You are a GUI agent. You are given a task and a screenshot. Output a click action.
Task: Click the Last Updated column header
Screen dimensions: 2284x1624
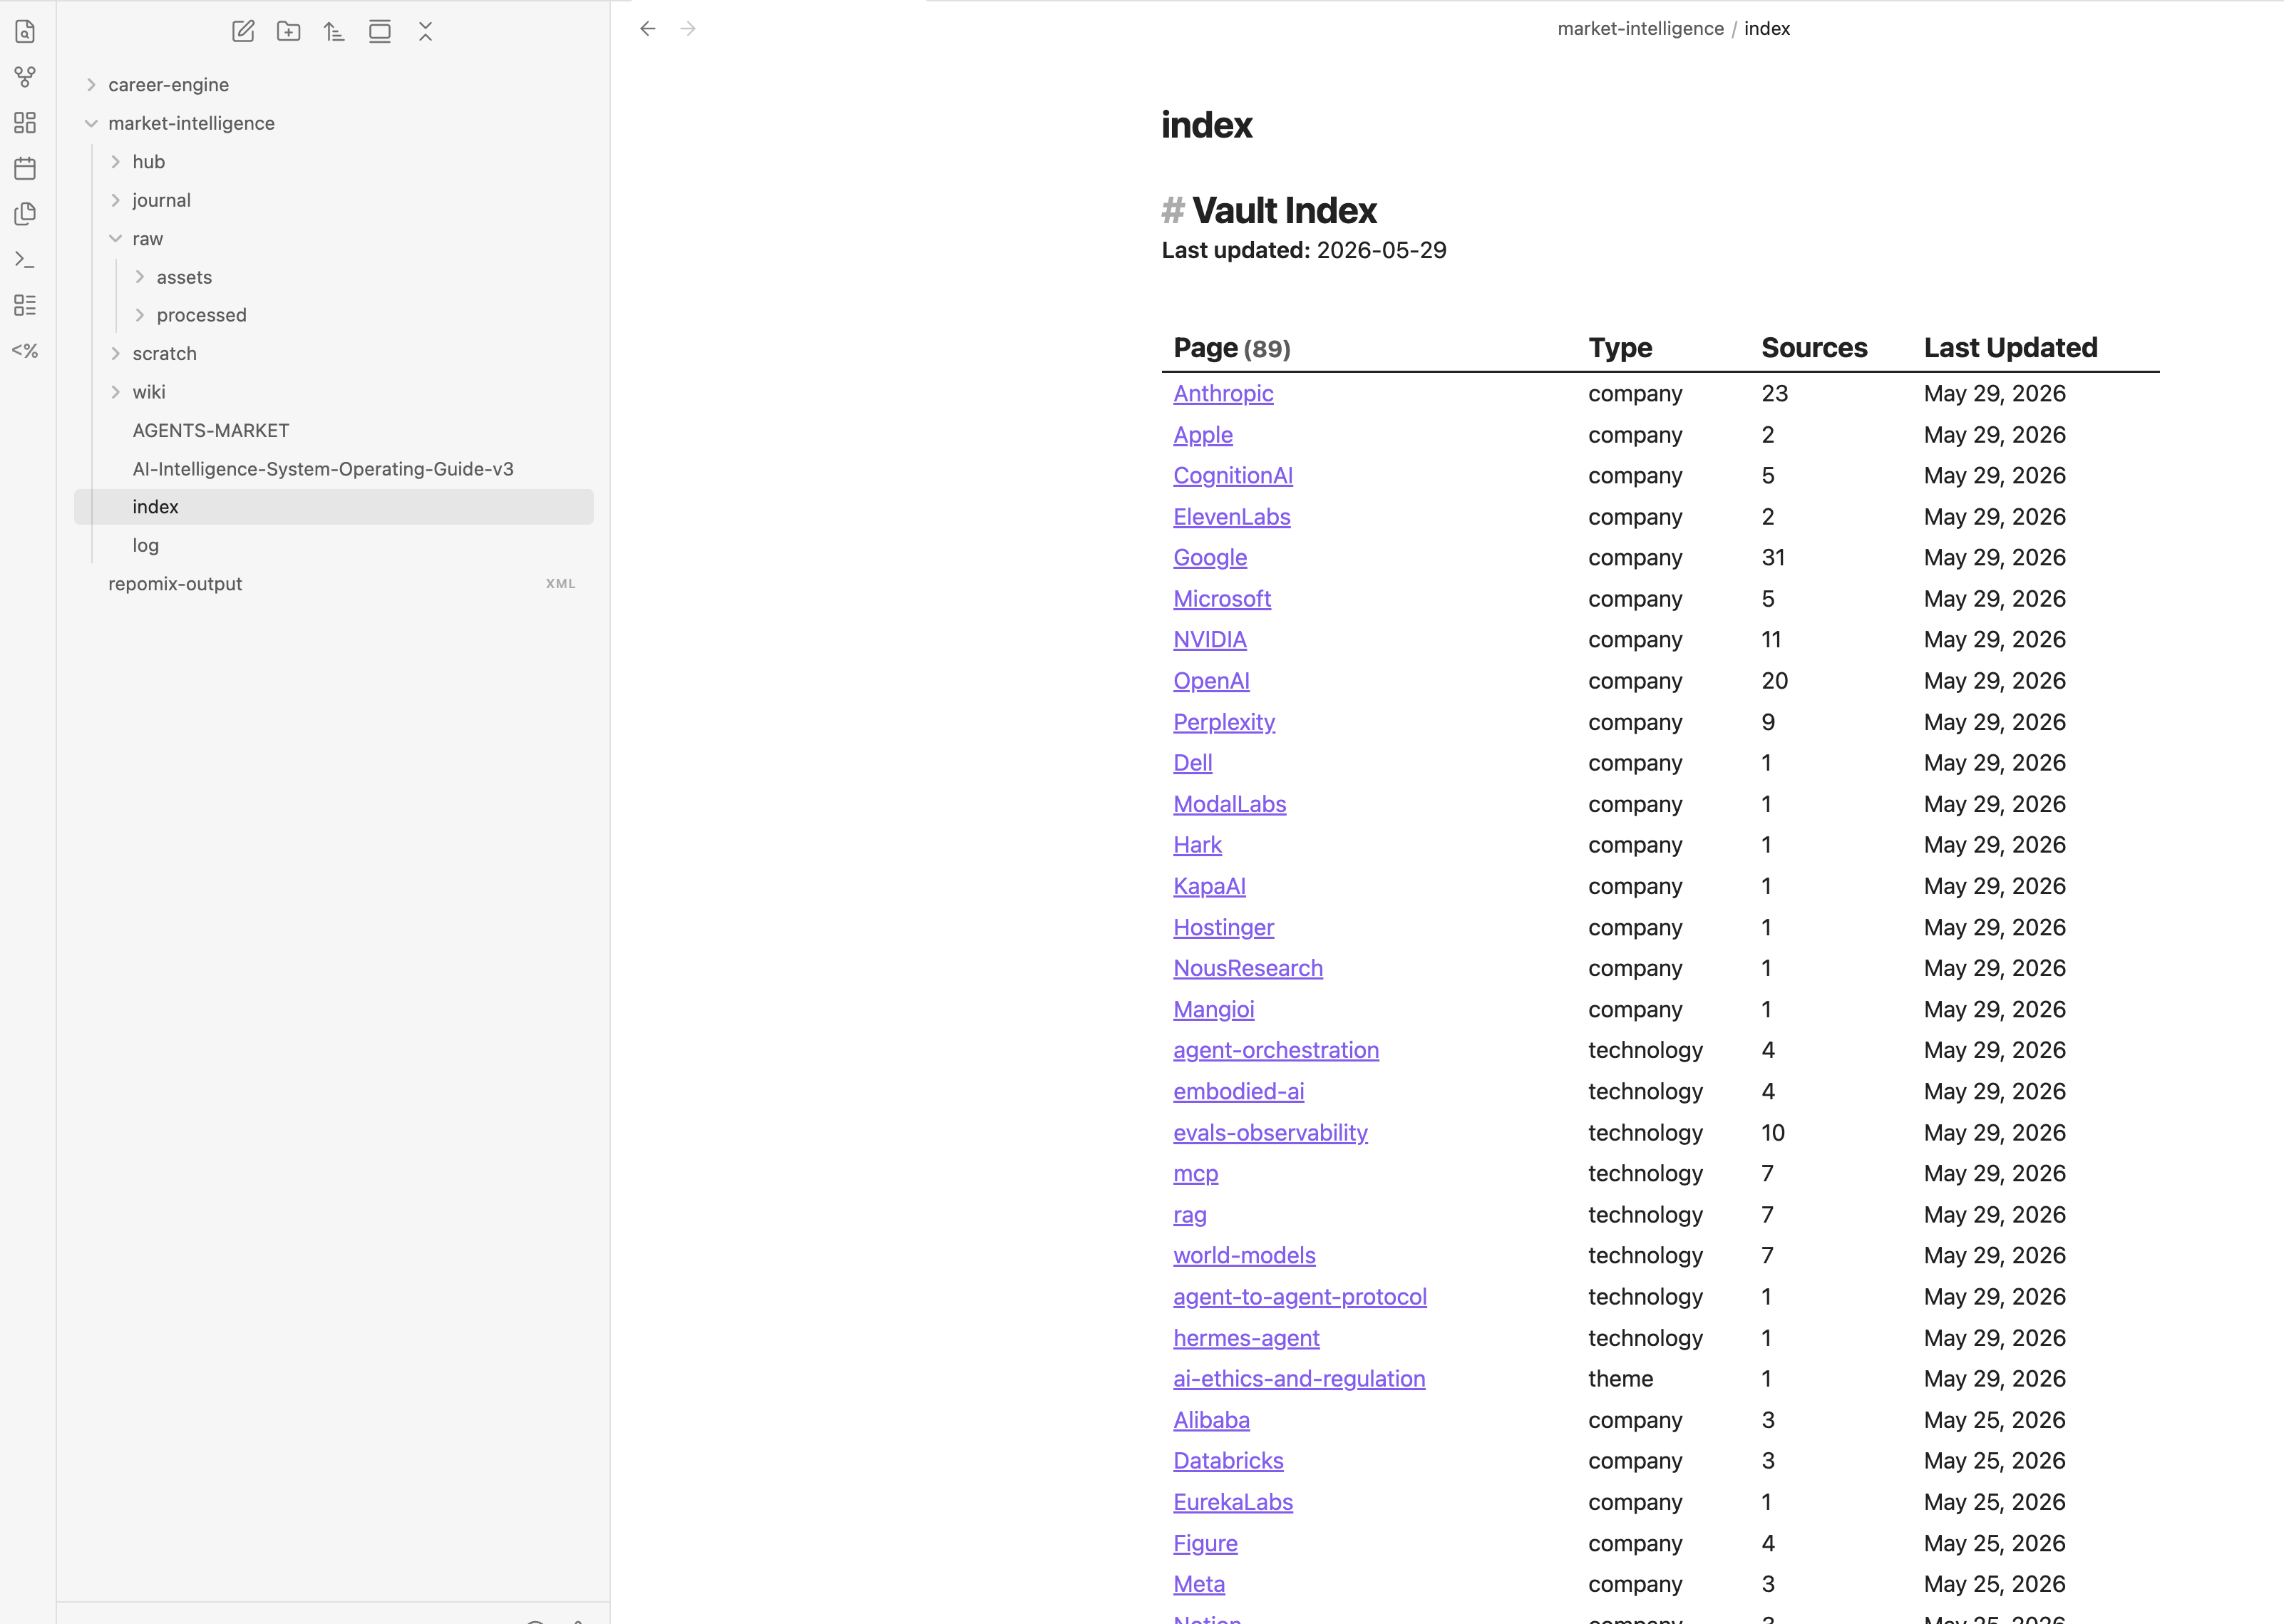coord(2011,348)
